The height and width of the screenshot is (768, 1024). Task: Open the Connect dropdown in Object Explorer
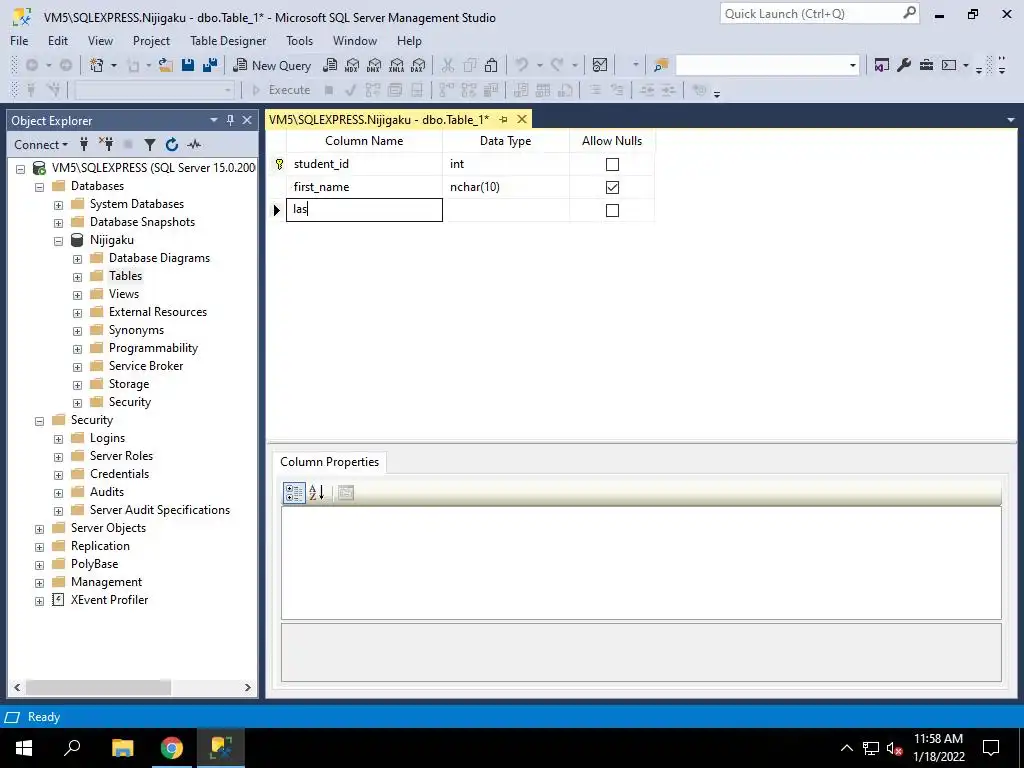41,144
